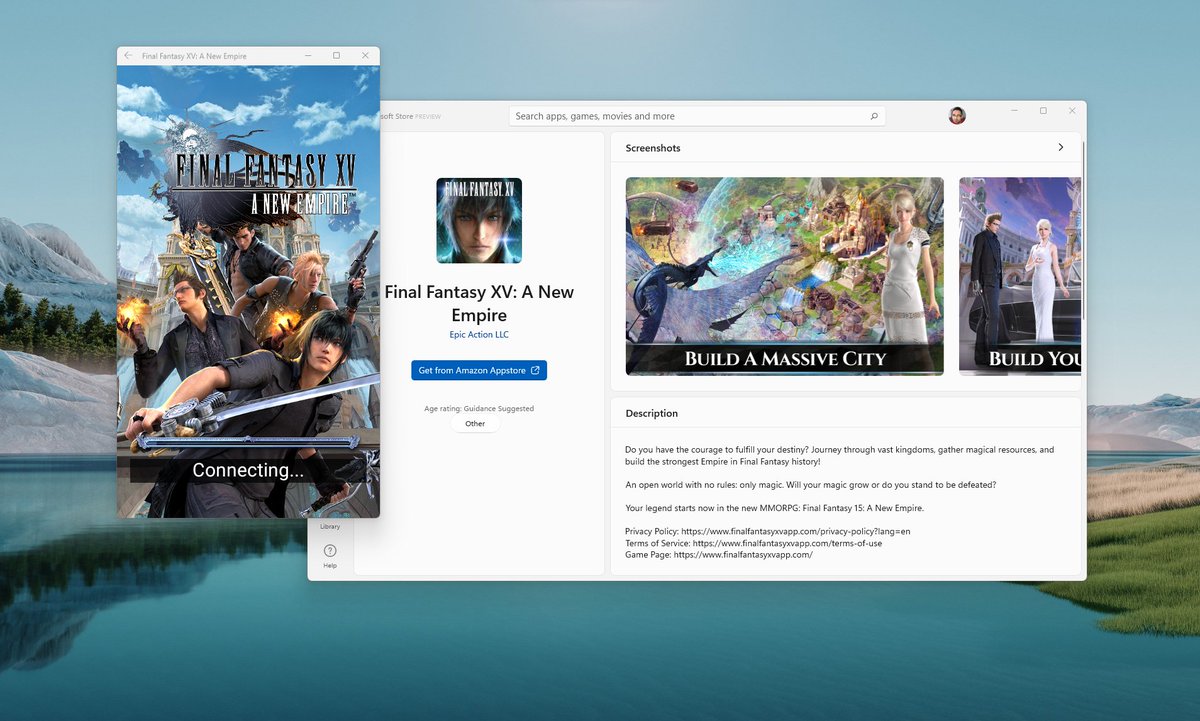Open the Build a Massive City screenshot
This screenshot has width=1200, height=721.
[785, 276]
